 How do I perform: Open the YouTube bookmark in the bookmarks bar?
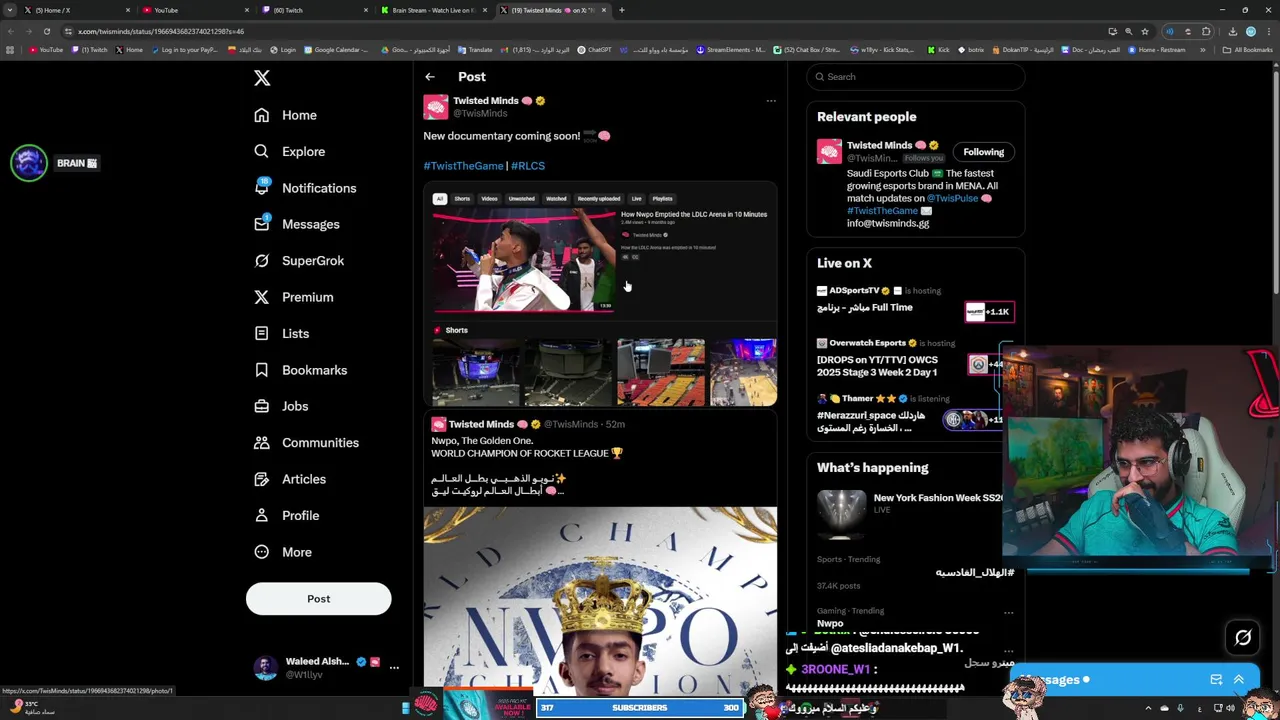tap(46, 50)
